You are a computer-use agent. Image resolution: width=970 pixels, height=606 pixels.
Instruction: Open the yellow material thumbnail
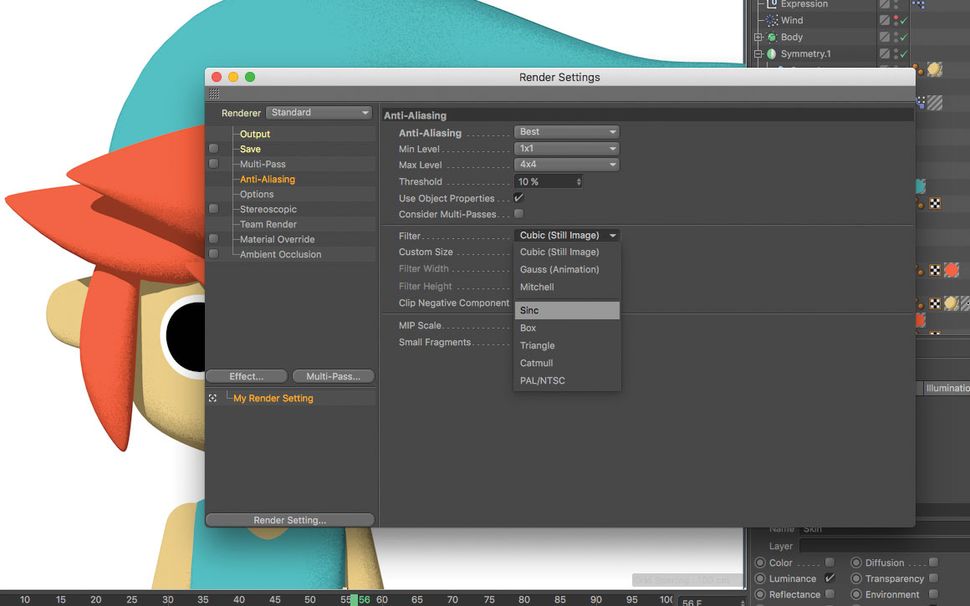936,68
